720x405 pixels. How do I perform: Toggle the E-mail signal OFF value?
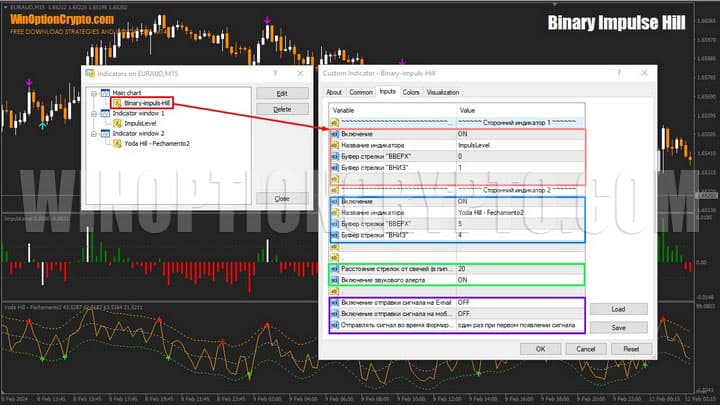(518, 303)
